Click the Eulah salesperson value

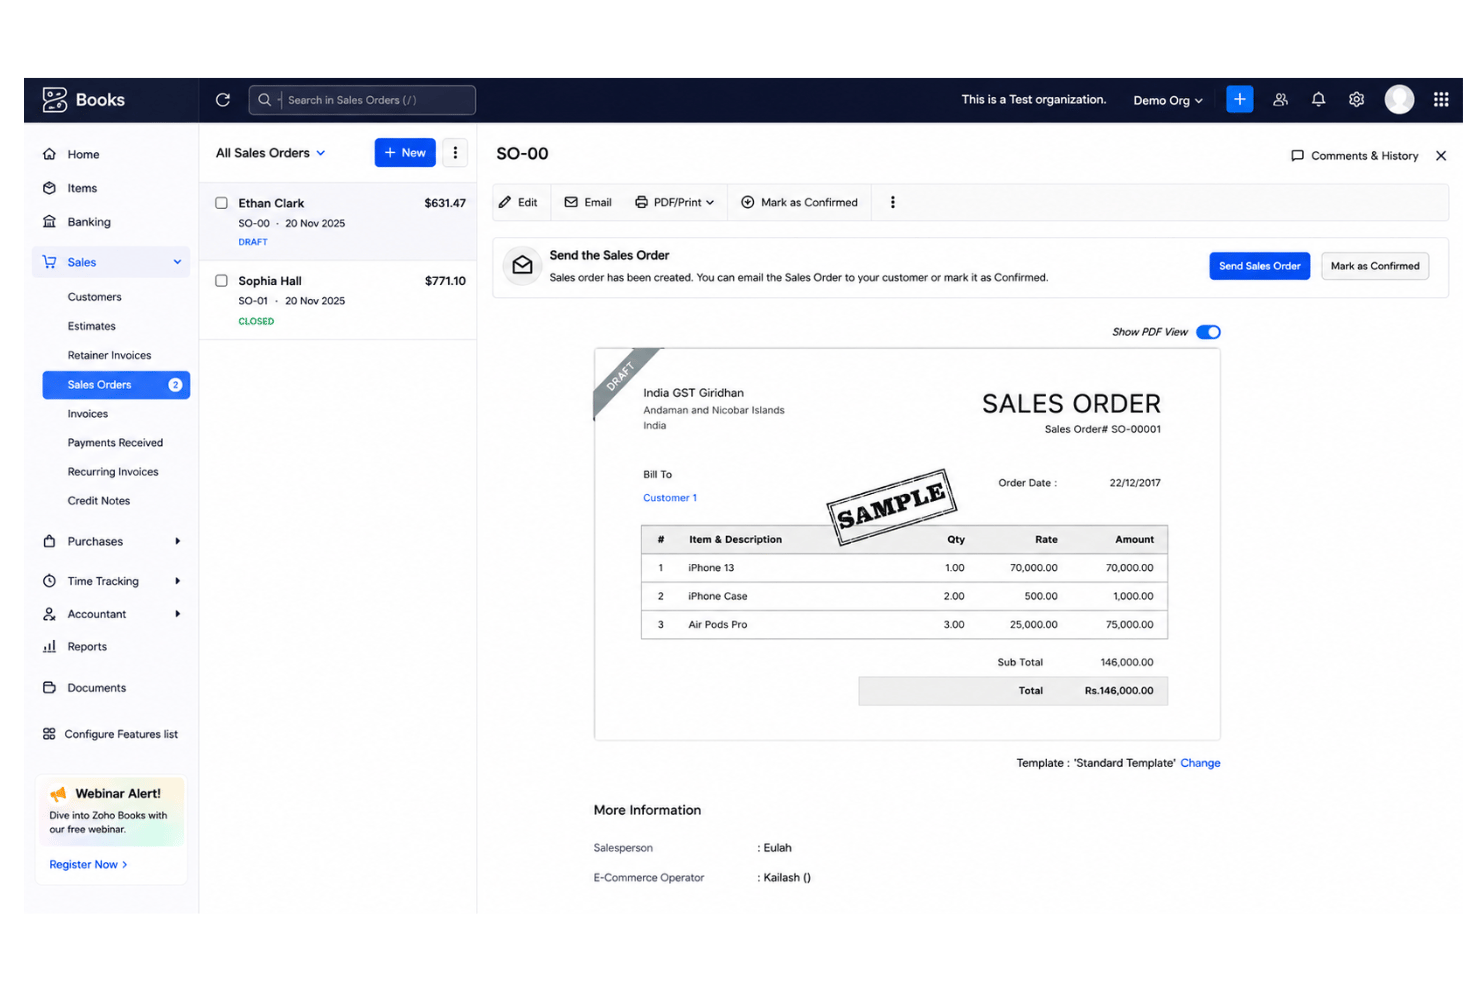point(777,848)
